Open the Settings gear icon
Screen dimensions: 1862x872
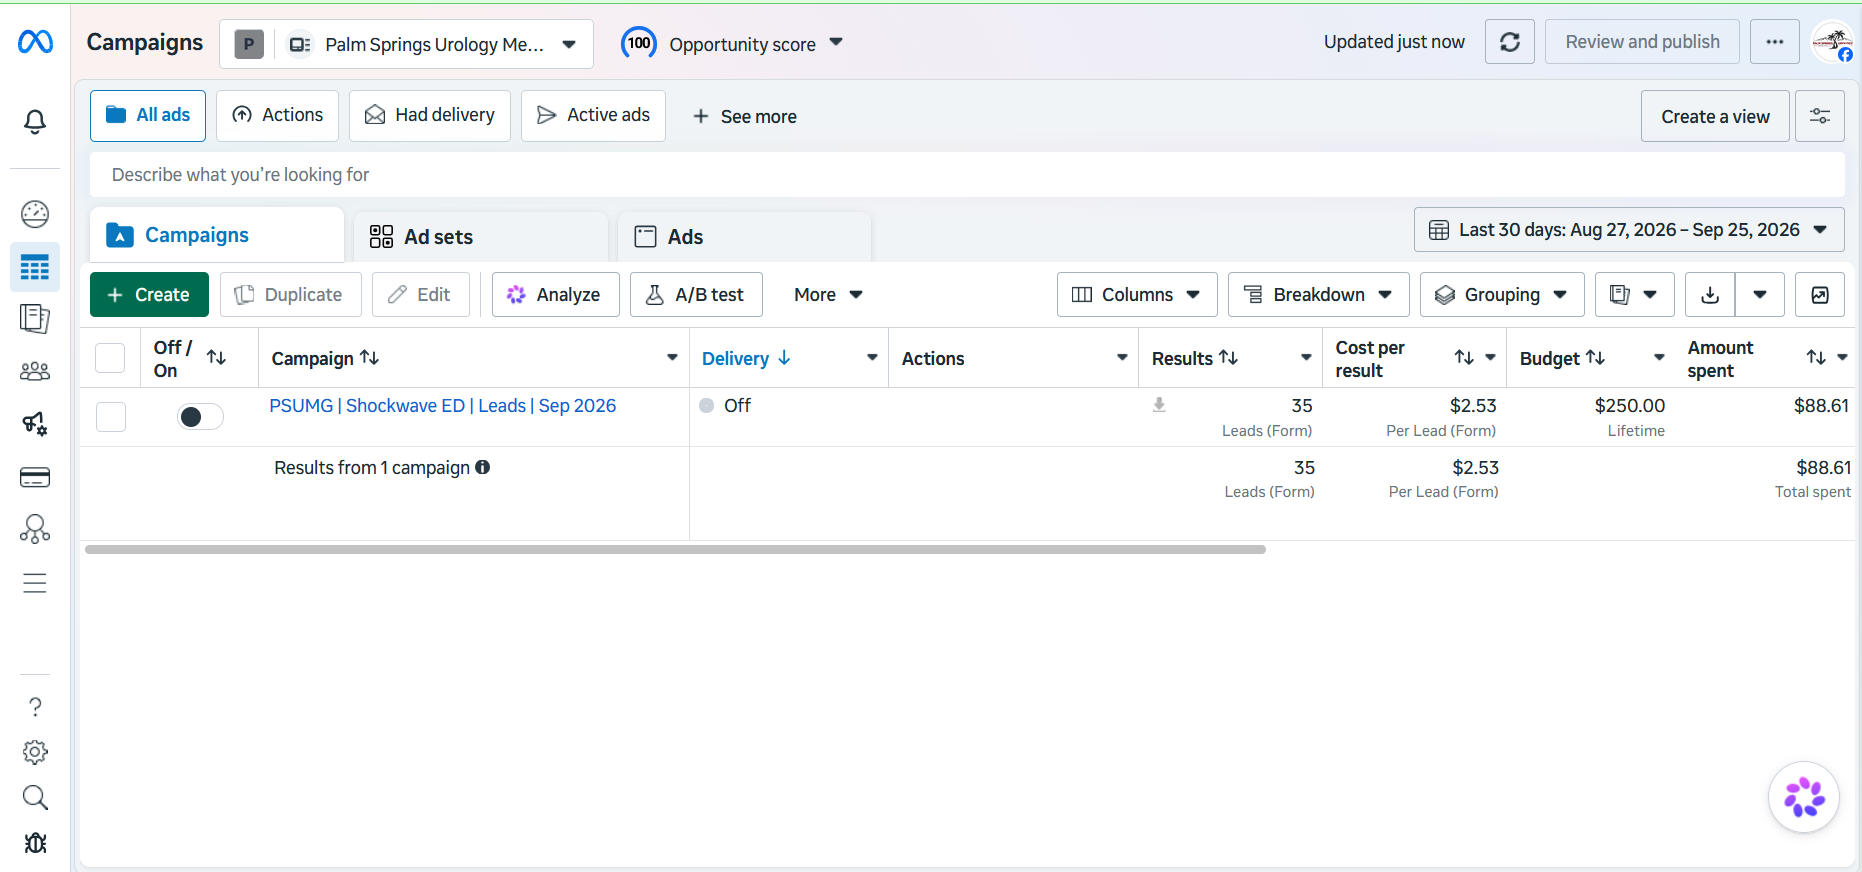click(35, 752)
